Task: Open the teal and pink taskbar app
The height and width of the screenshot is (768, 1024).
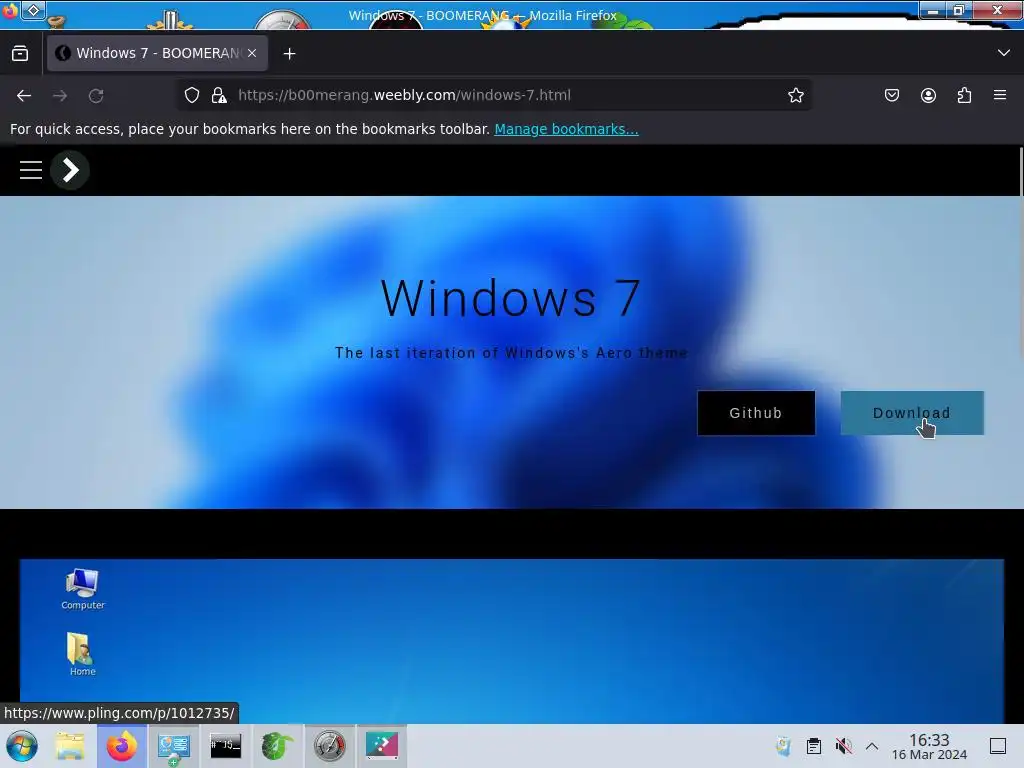Action: coord(381,746)
